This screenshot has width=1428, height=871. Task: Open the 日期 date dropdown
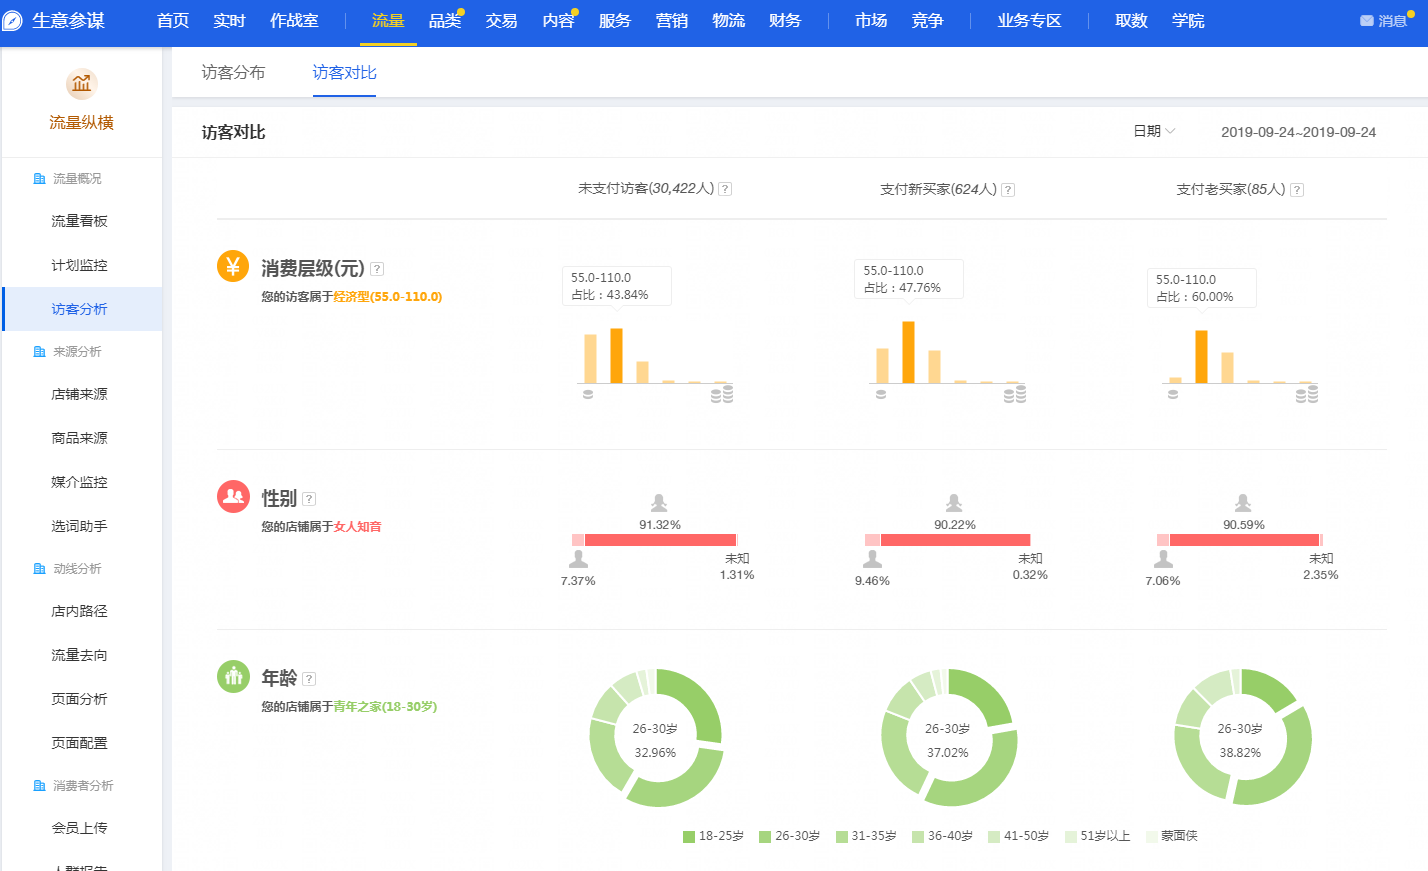pyautogui.click(x=1154, y=131)
